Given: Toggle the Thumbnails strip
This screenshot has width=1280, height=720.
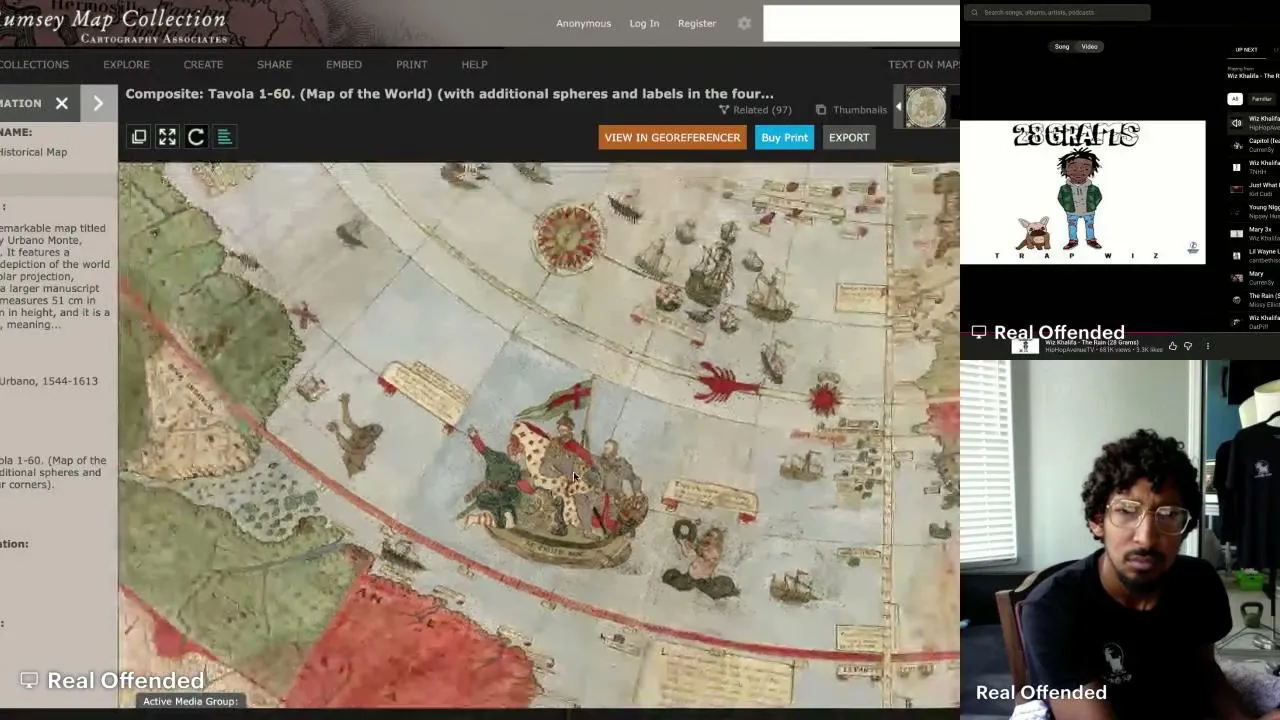Looking at the screenshot, I should pos(851,110).
